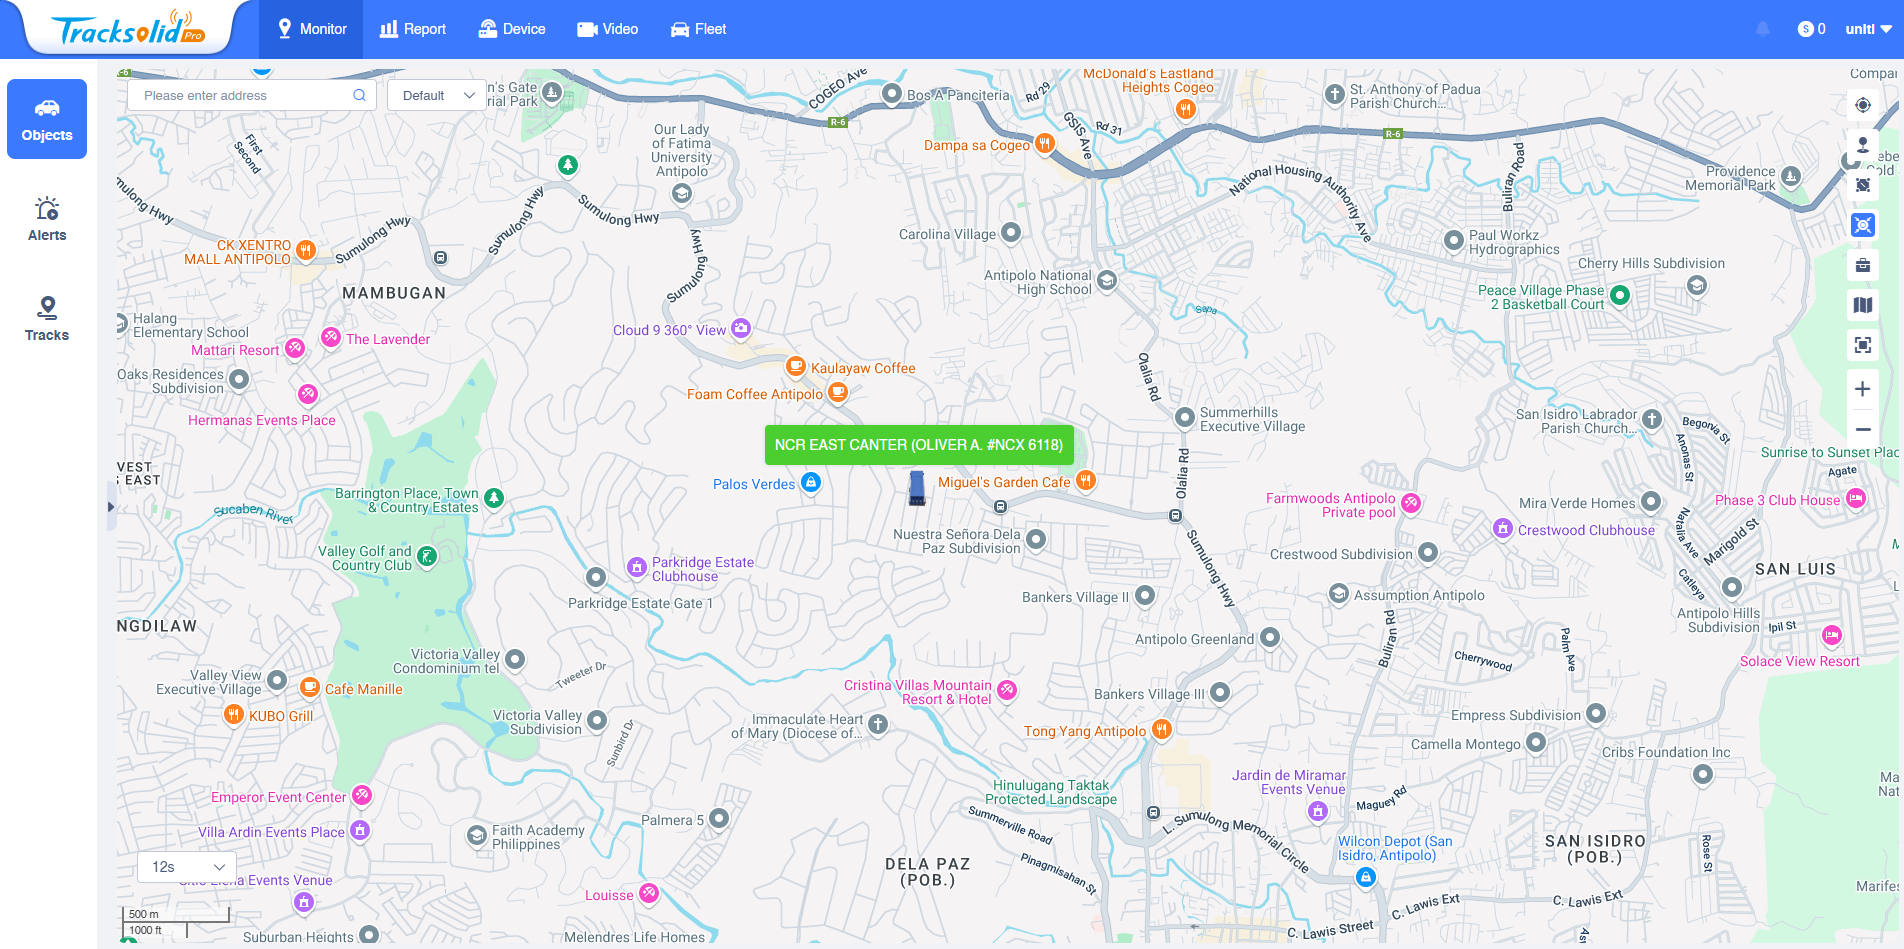Enter fullscreen map view
The width and height of the screenshot is (1904, 949).
(1862, 345)
